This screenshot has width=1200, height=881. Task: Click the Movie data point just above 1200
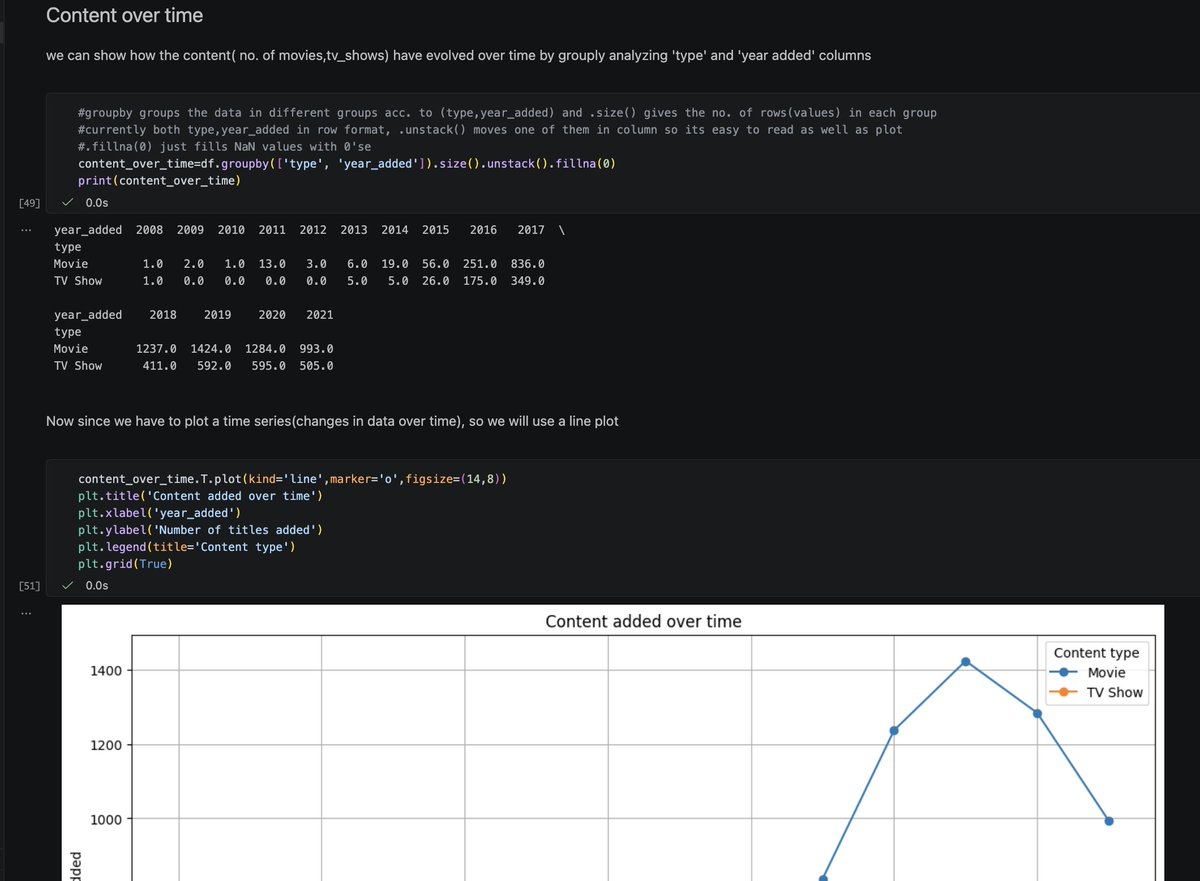coord(894,730)
